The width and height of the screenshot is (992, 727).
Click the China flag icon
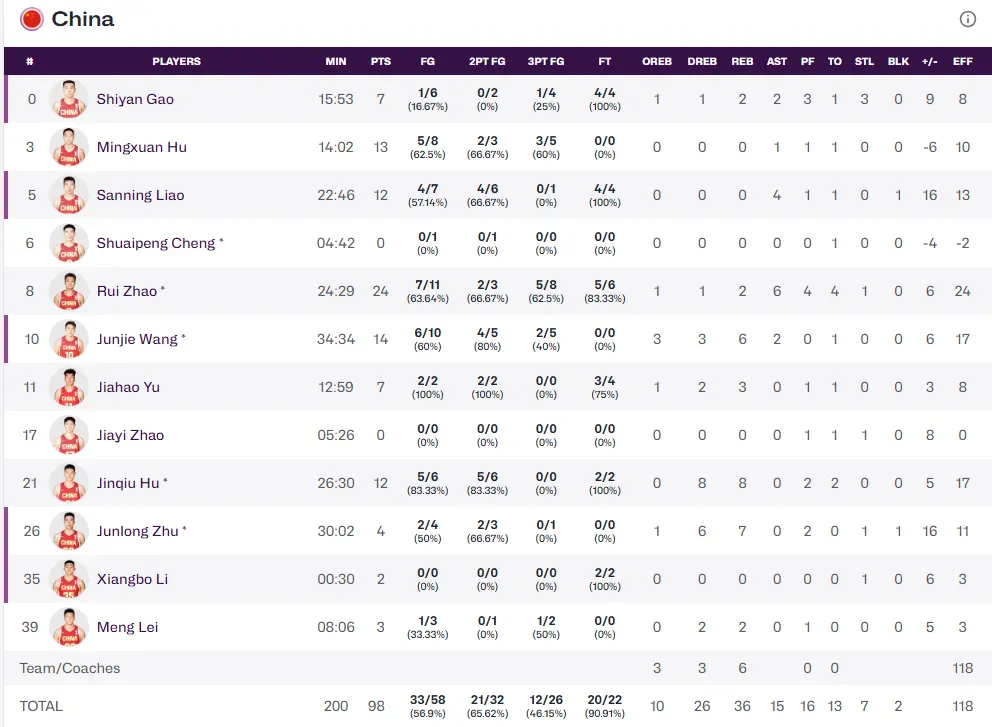coord(32,19)
